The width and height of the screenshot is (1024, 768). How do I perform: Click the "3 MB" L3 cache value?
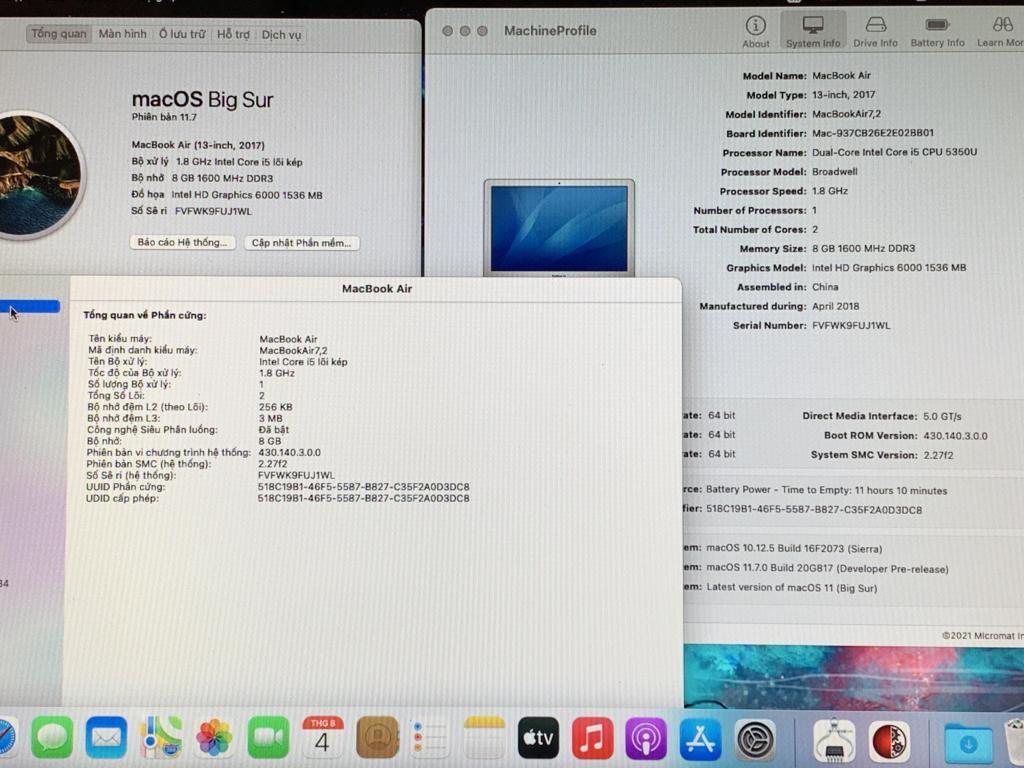(270, 419)
